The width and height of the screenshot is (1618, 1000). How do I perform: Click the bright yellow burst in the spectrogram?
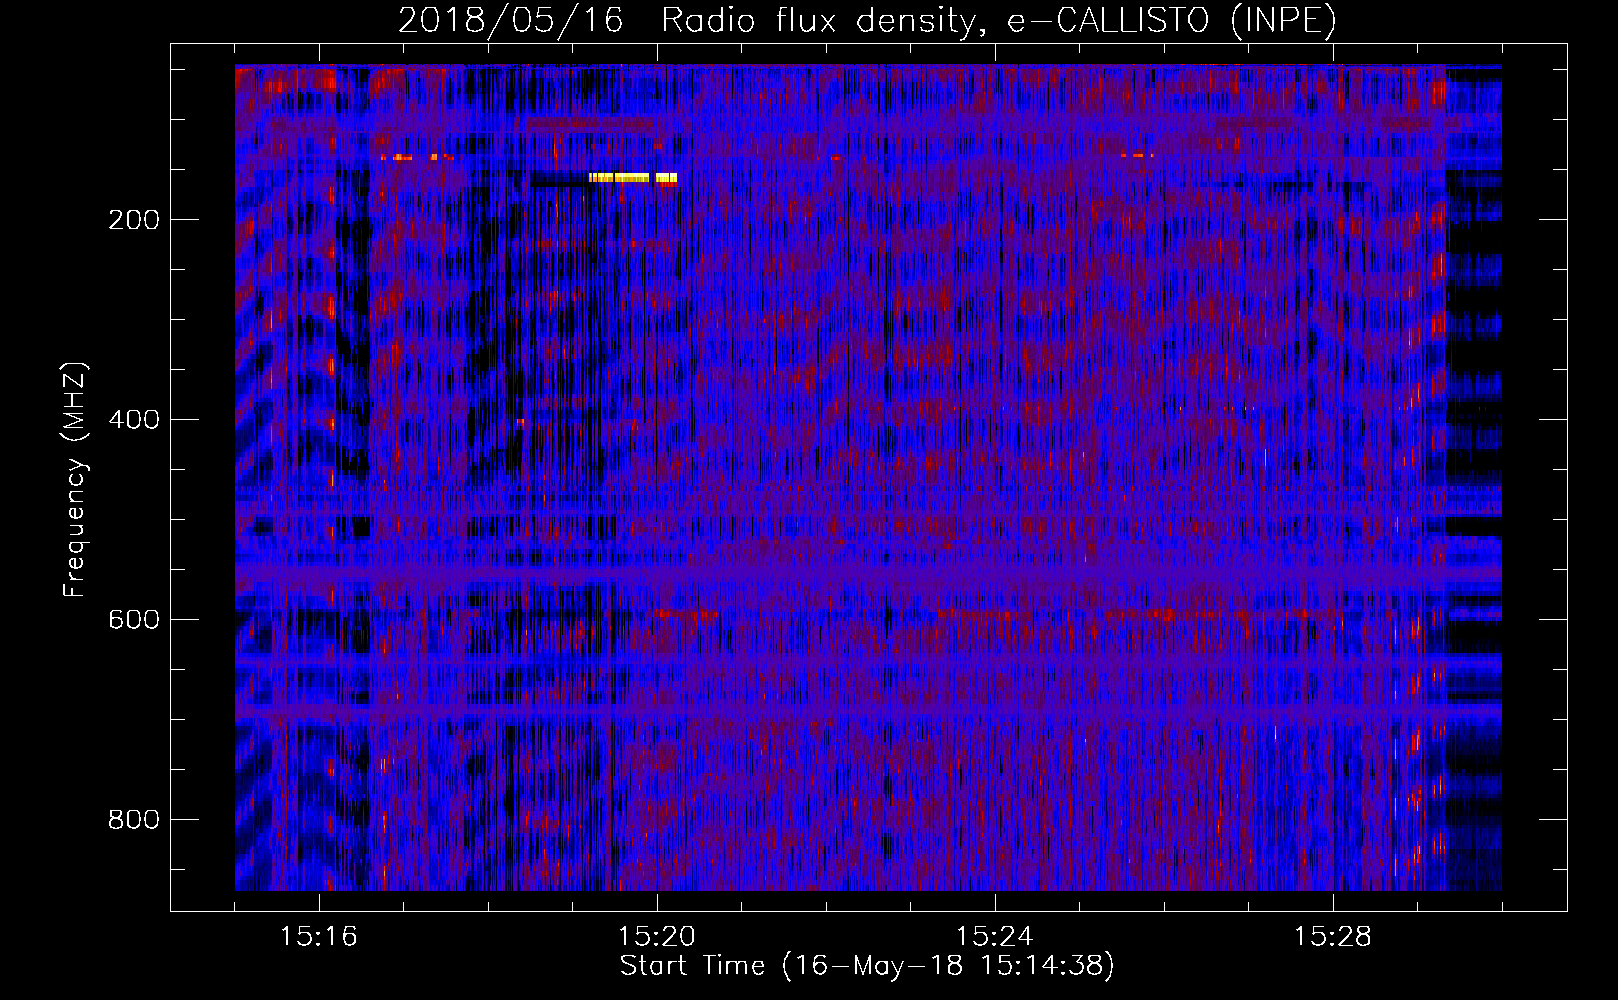coord(633,178)
